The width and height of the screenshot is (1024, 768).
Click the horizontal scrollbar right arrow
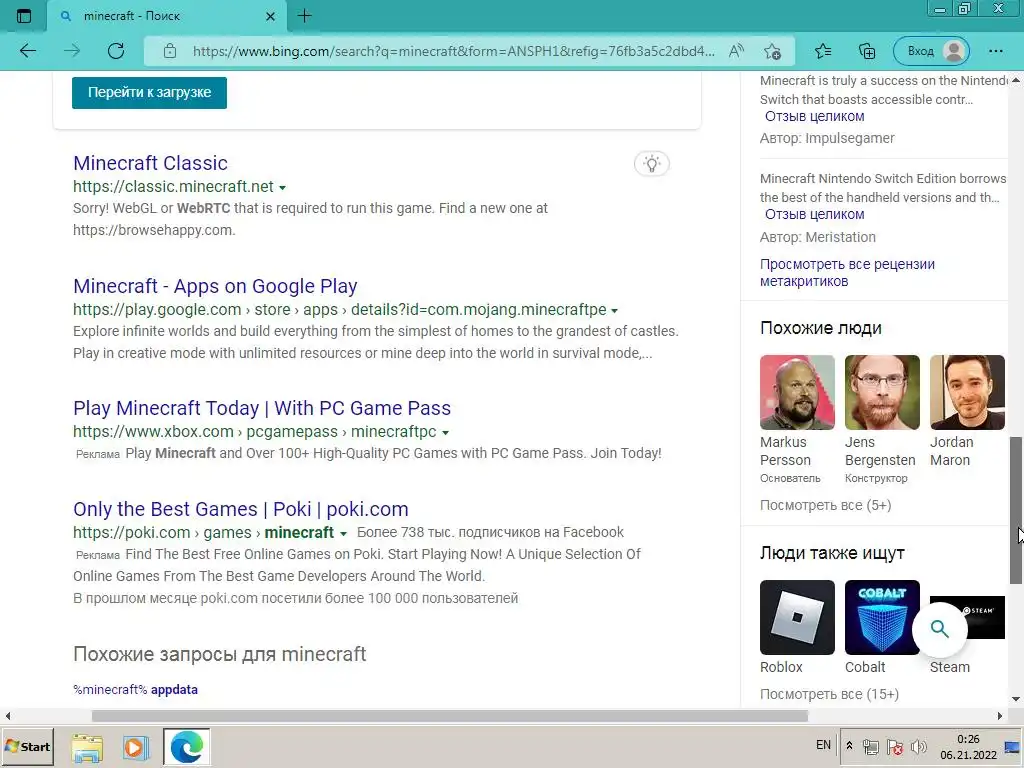(x=1000, y=716)
